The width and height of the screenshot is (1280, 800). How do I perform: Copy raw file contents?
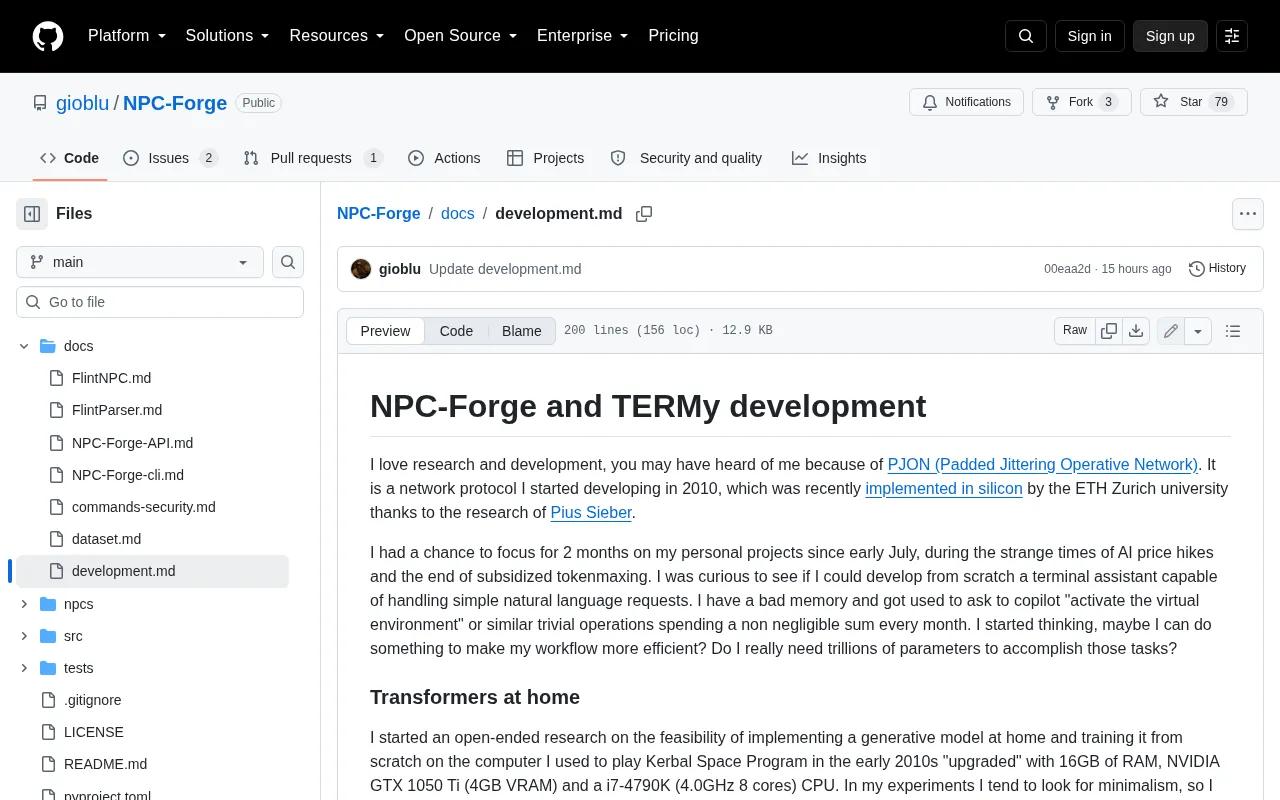coord(1109,331)
